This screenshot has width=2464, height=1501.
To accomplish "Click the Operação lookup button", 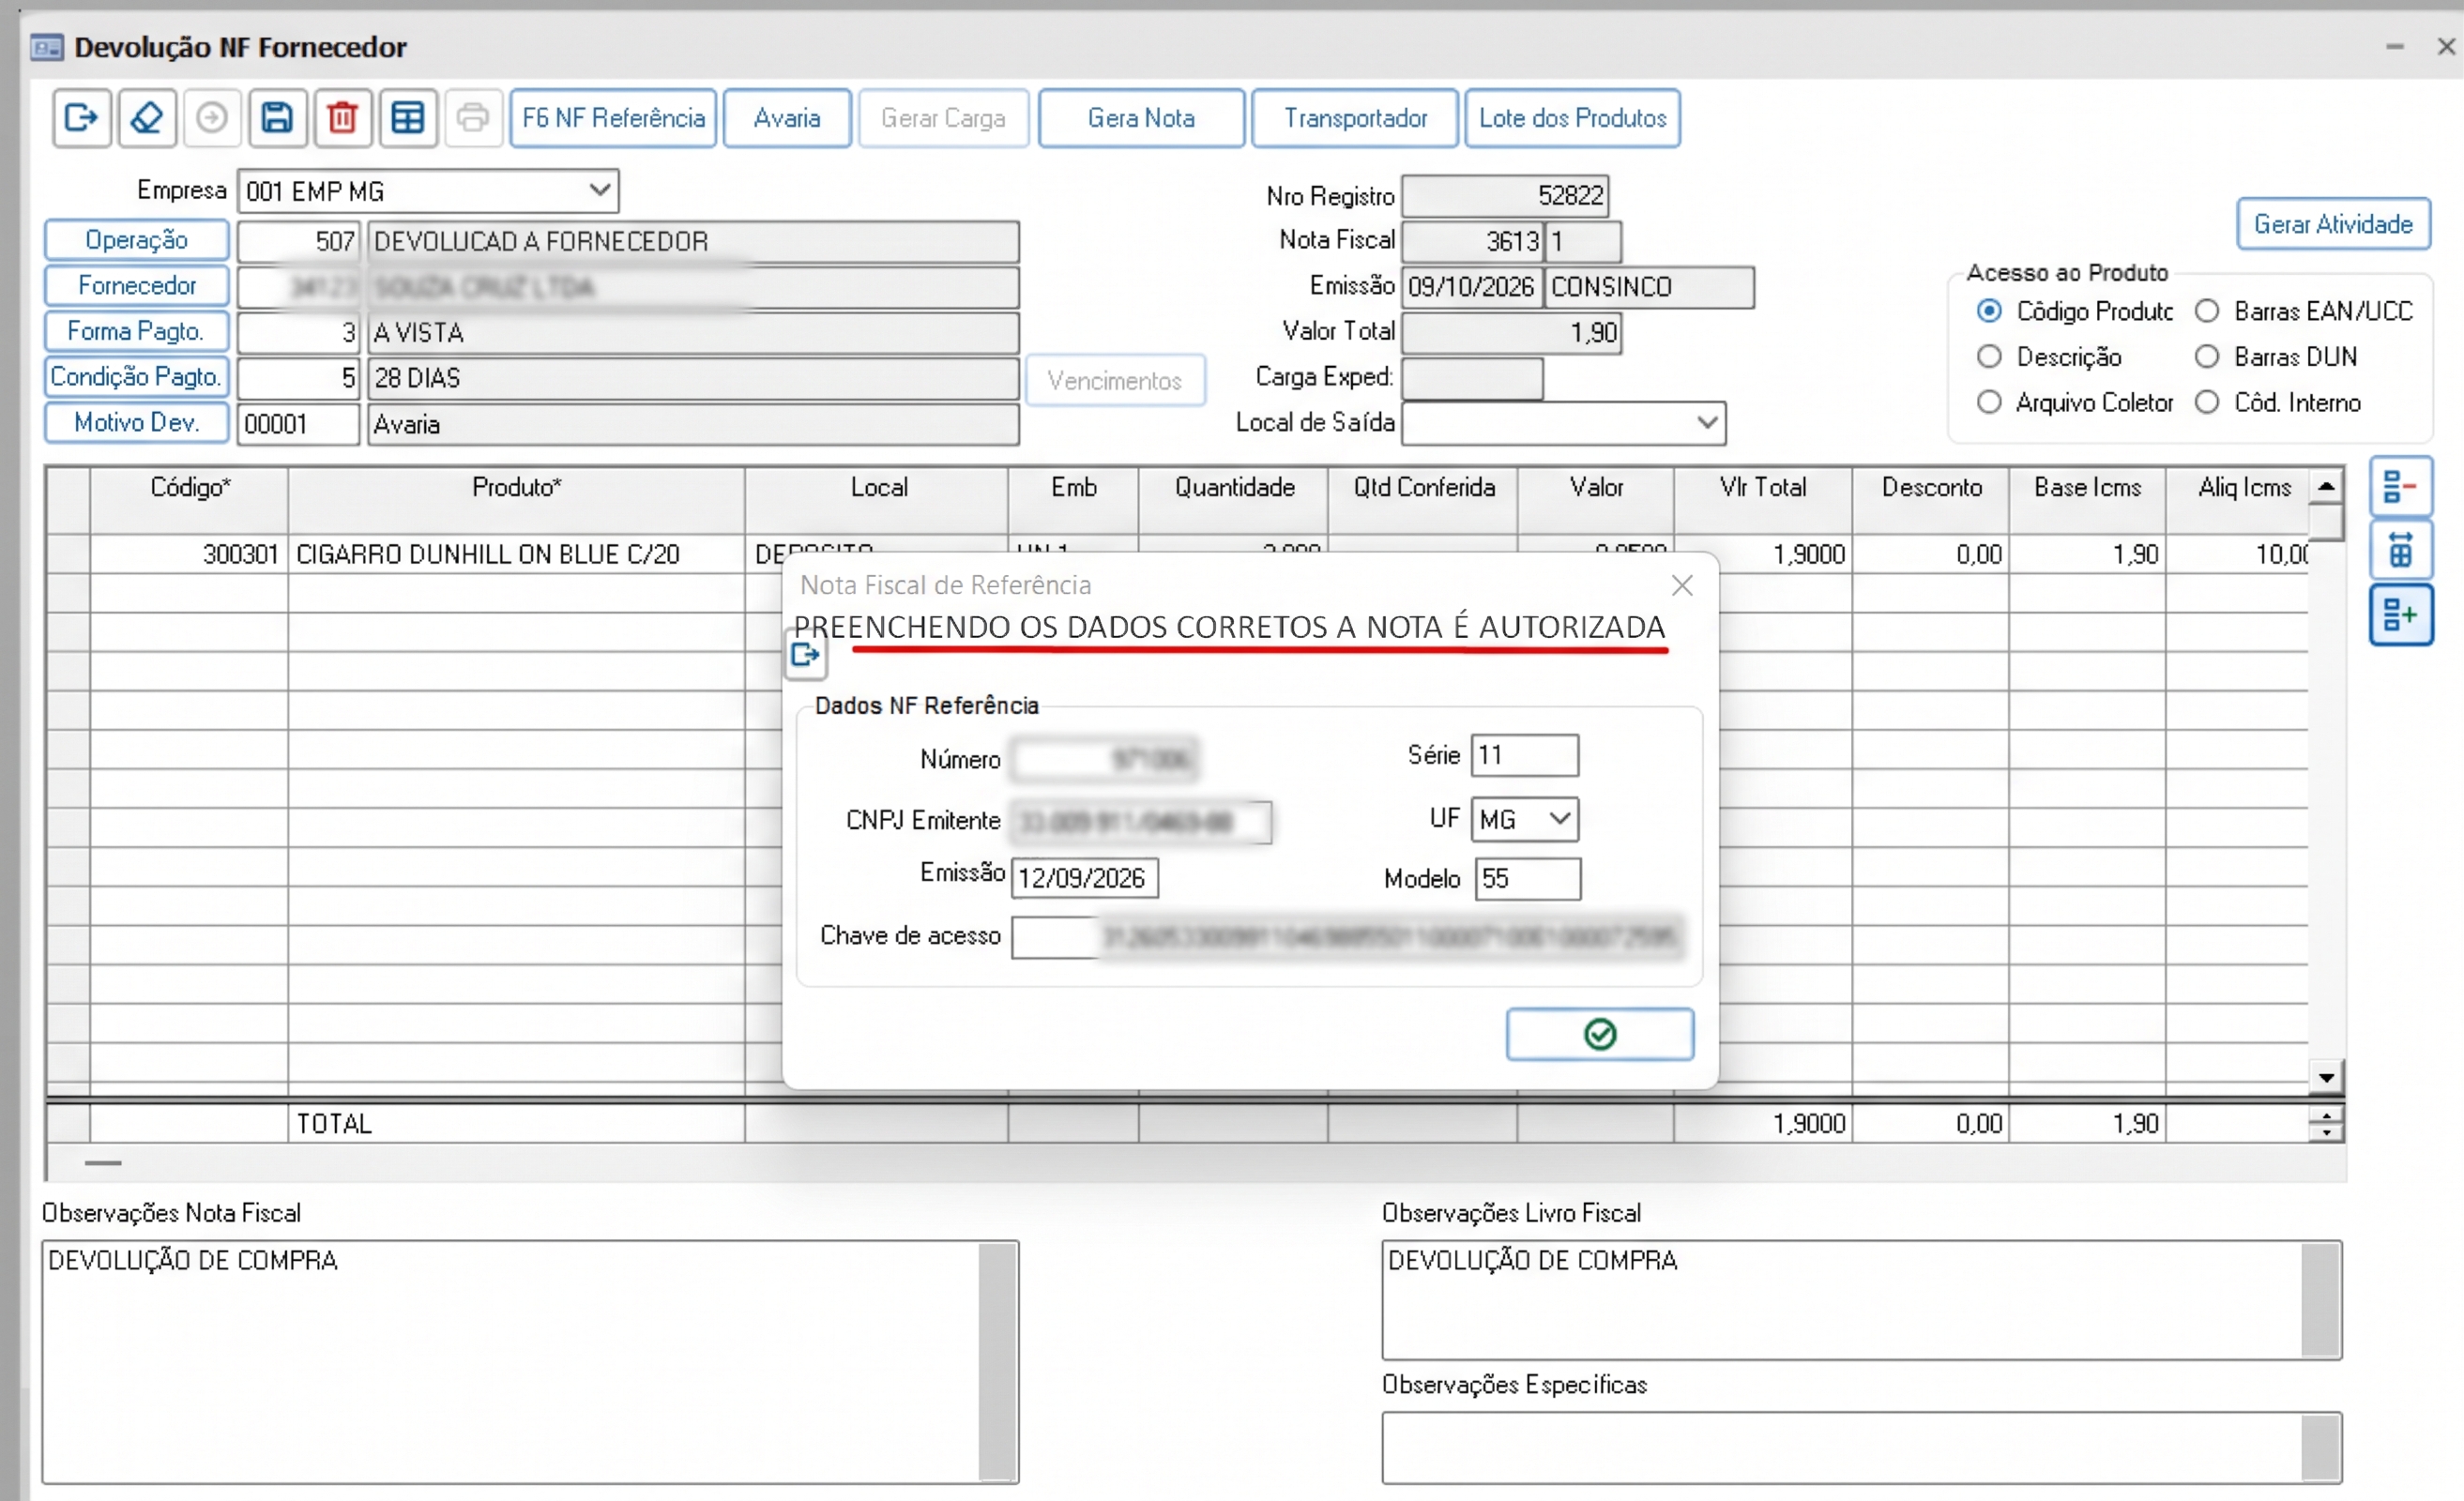I will [x=137, y=240].
